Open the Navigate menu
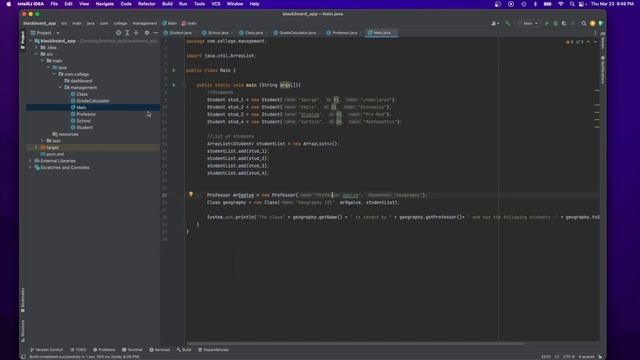This screenshot has width=640, height=360. pos(104,4)
